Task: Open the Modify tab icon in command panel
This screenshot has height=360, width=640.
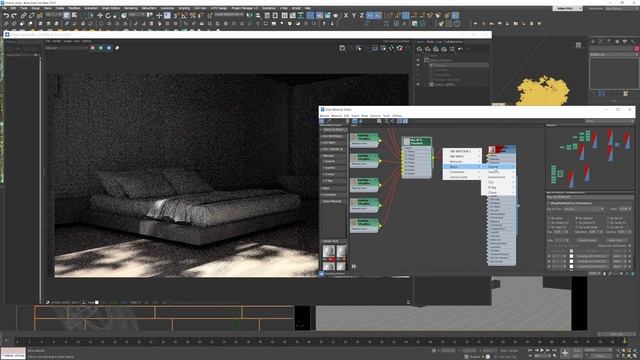Action: pyautogui.click(x=601, y=42)
